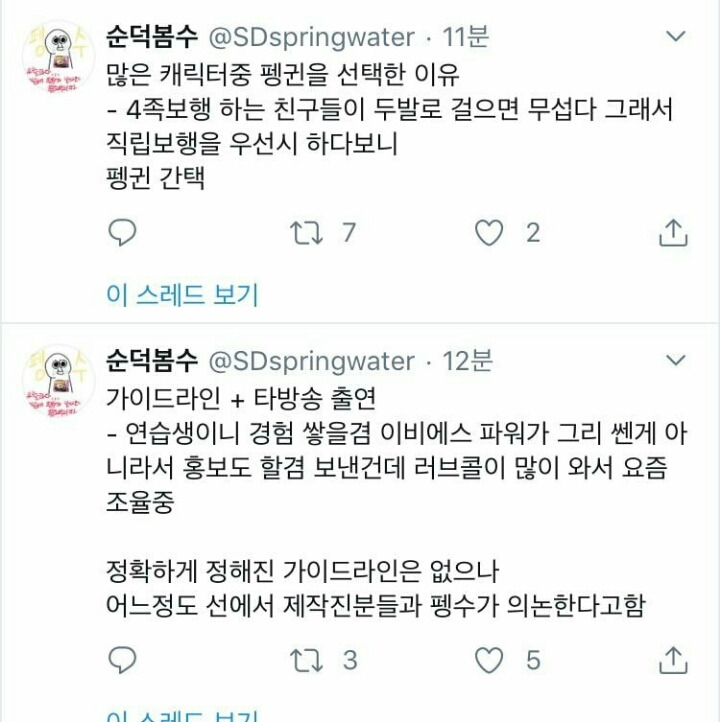Open 이 스레드 보기 under the first tweet
Viewport: 720px width, 722px height.
pos(182,294)
